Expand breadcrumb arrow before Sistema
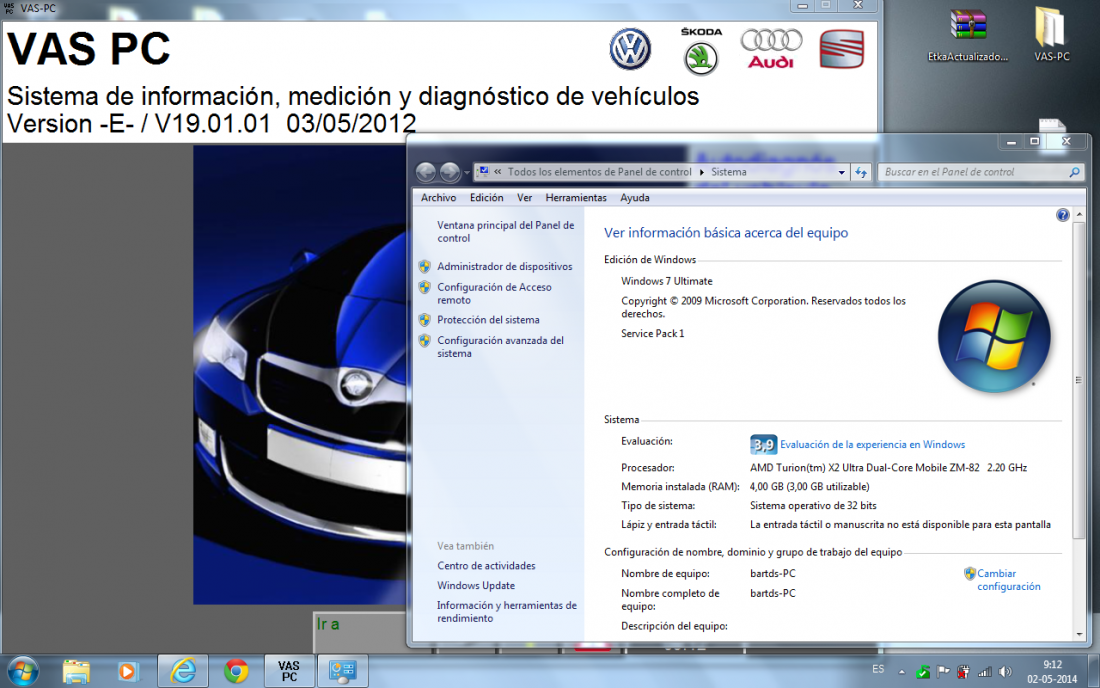Screen dimensions: 1100x688 coord(702,172)
